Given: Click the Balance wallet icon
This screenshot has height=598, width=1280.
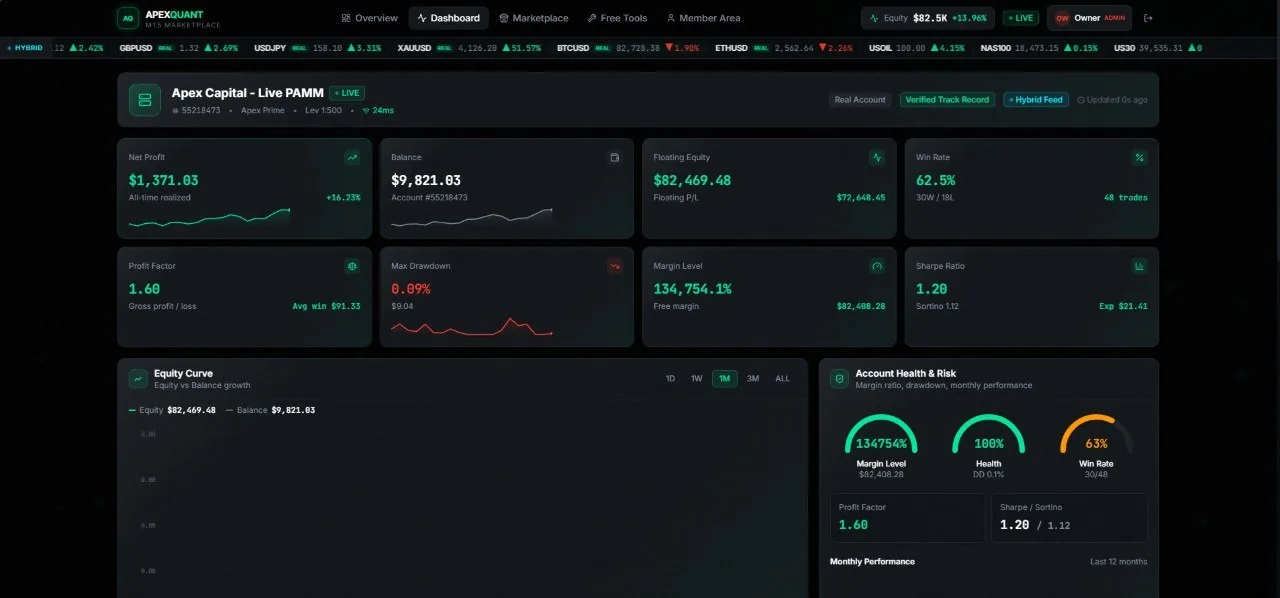Looking at the screenshot, I should pyautogui.click(x=614, y=157).
